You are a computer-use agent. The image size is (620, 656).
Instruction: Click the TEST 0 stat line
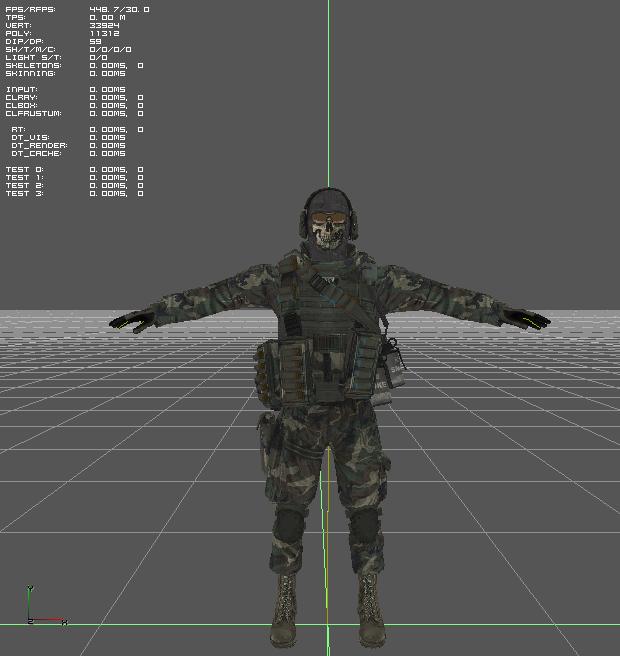74,169
